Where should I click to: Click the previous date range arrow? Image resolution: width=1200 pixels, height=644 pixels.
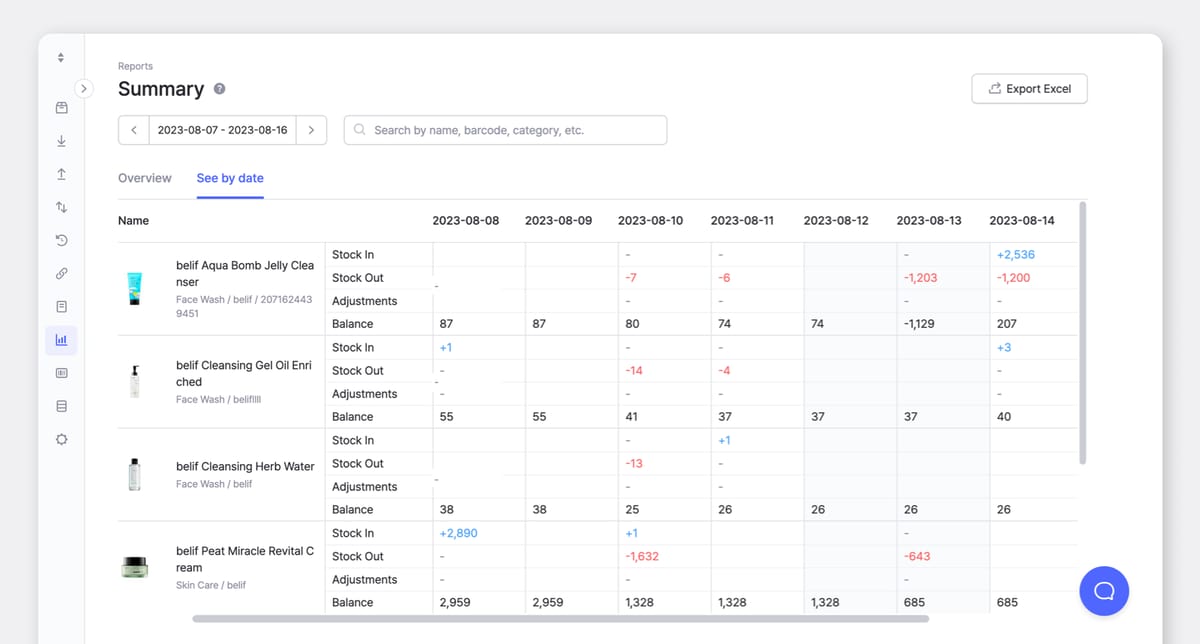pos(133,130)
